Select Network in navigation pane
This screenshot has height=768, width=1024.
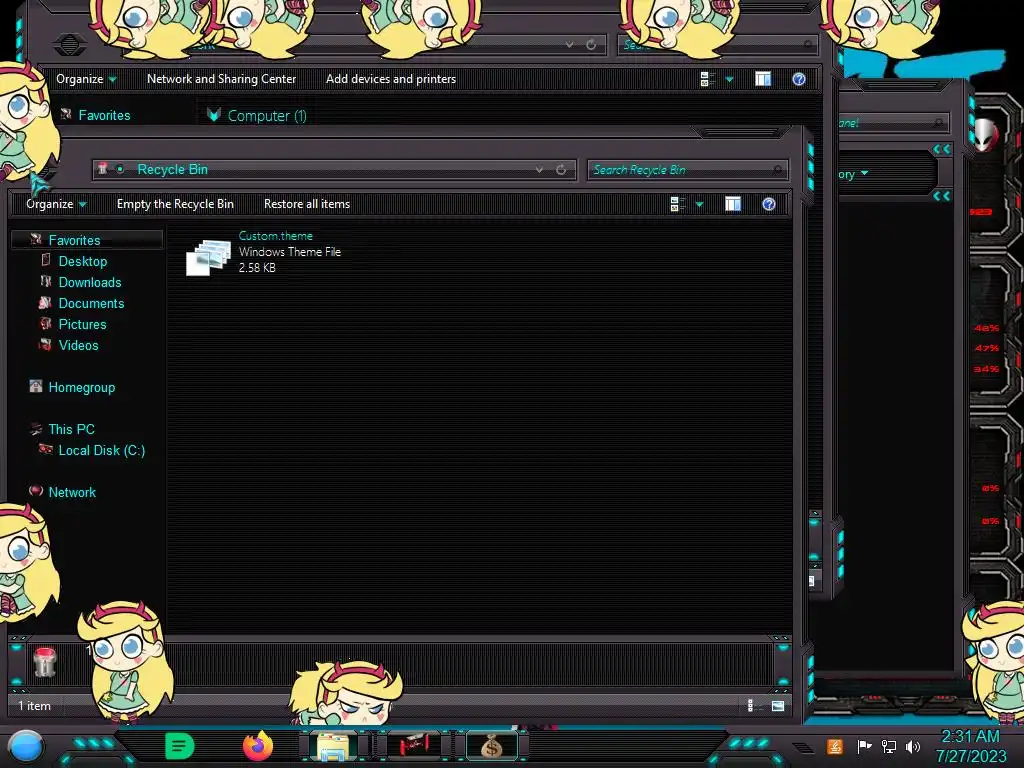tap(72, 492)
